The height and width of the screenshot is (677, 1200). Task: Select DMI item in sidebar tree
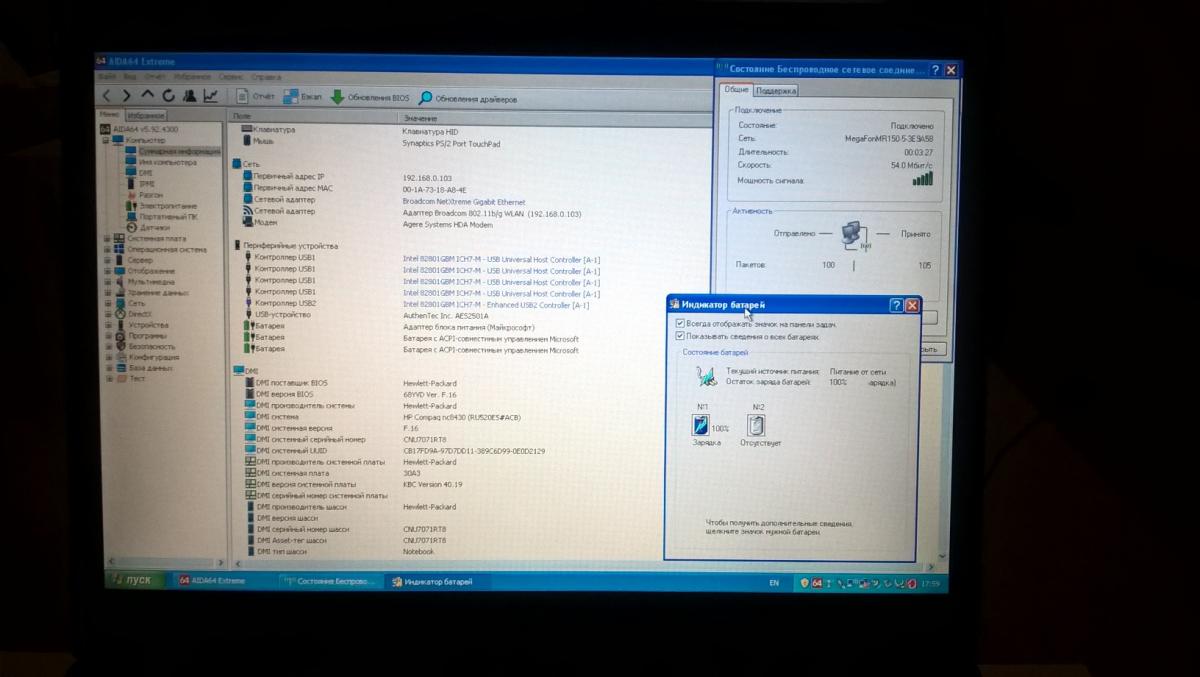[145, 173]
